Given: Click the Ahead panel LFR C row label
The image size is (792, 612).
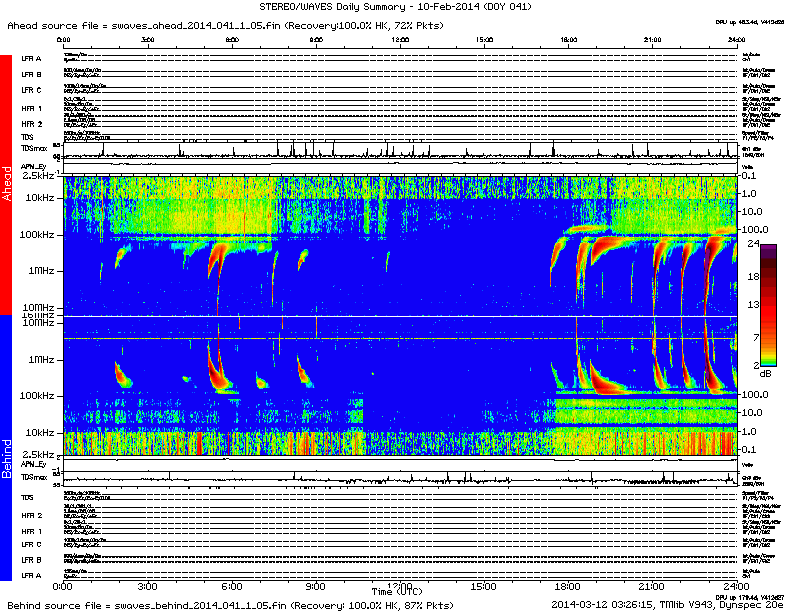Looking at the screenshot, I should 31,90.
